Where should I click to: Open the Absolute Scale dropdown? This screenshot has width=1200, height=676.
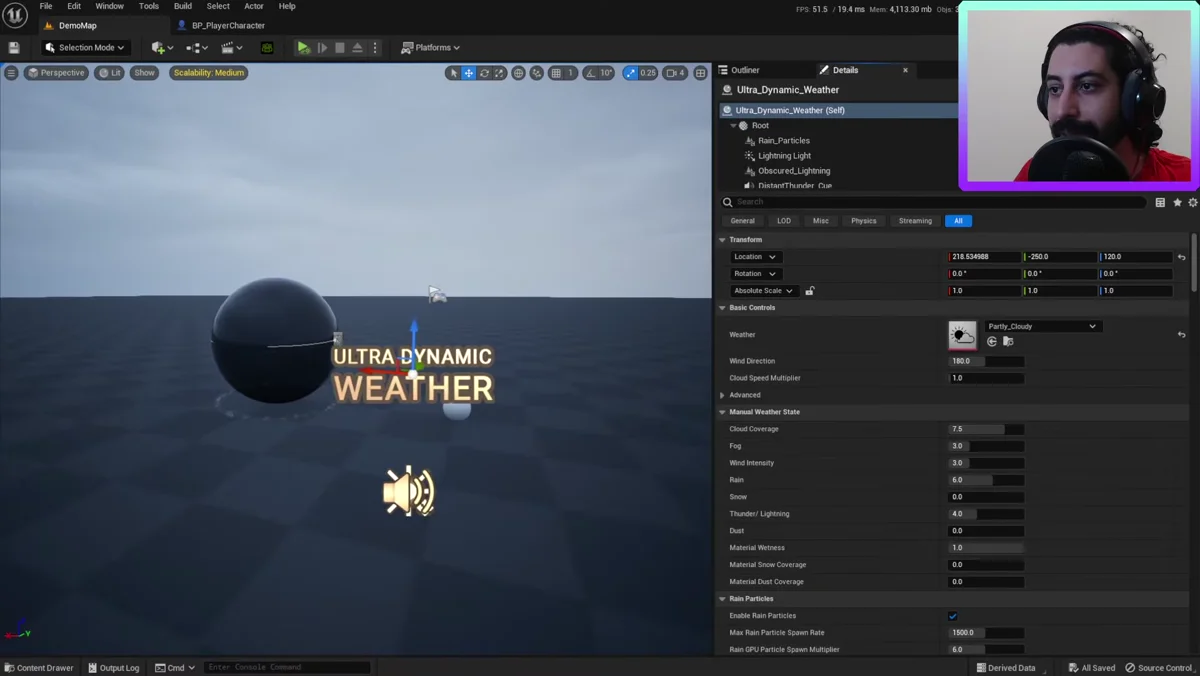point(764,291)
